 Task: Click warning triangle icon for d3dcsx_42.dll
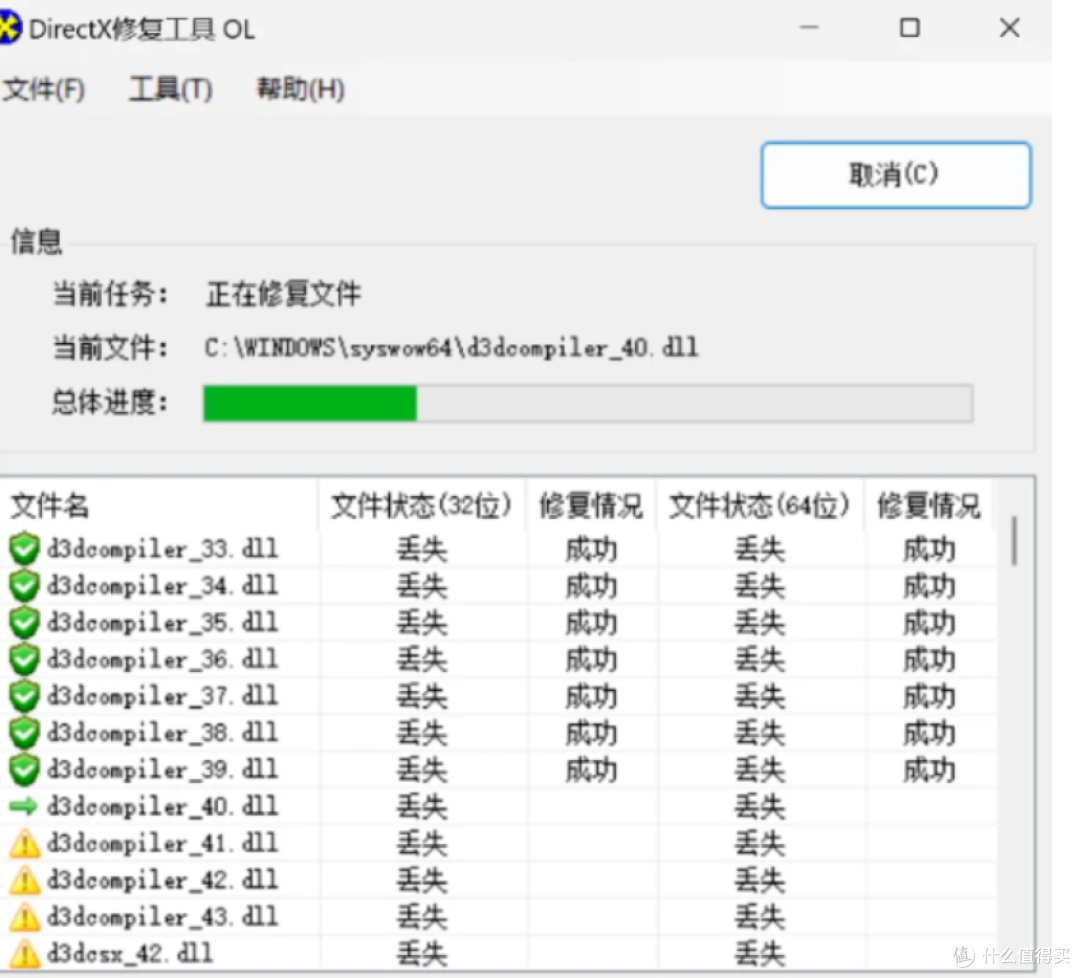point(24,954)
